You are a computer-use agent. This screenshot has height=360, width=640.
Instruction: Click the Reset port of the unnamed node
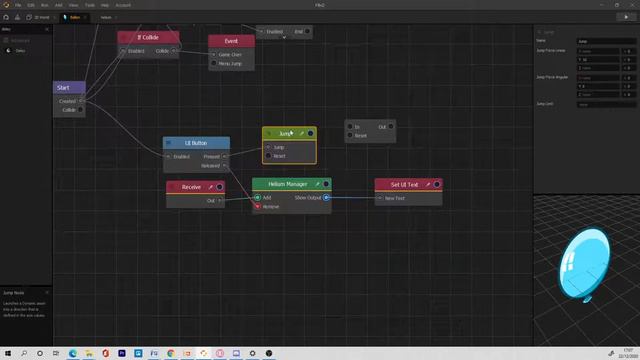pos(350,135)
